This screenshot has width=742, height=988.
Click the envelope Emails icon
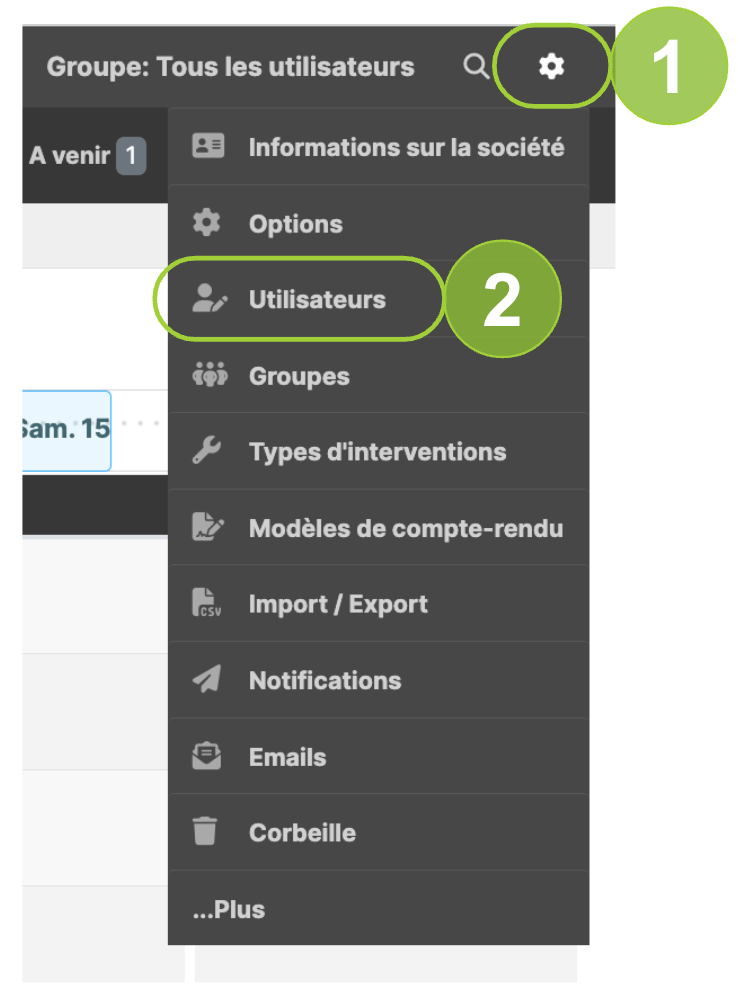coord(207,756)
